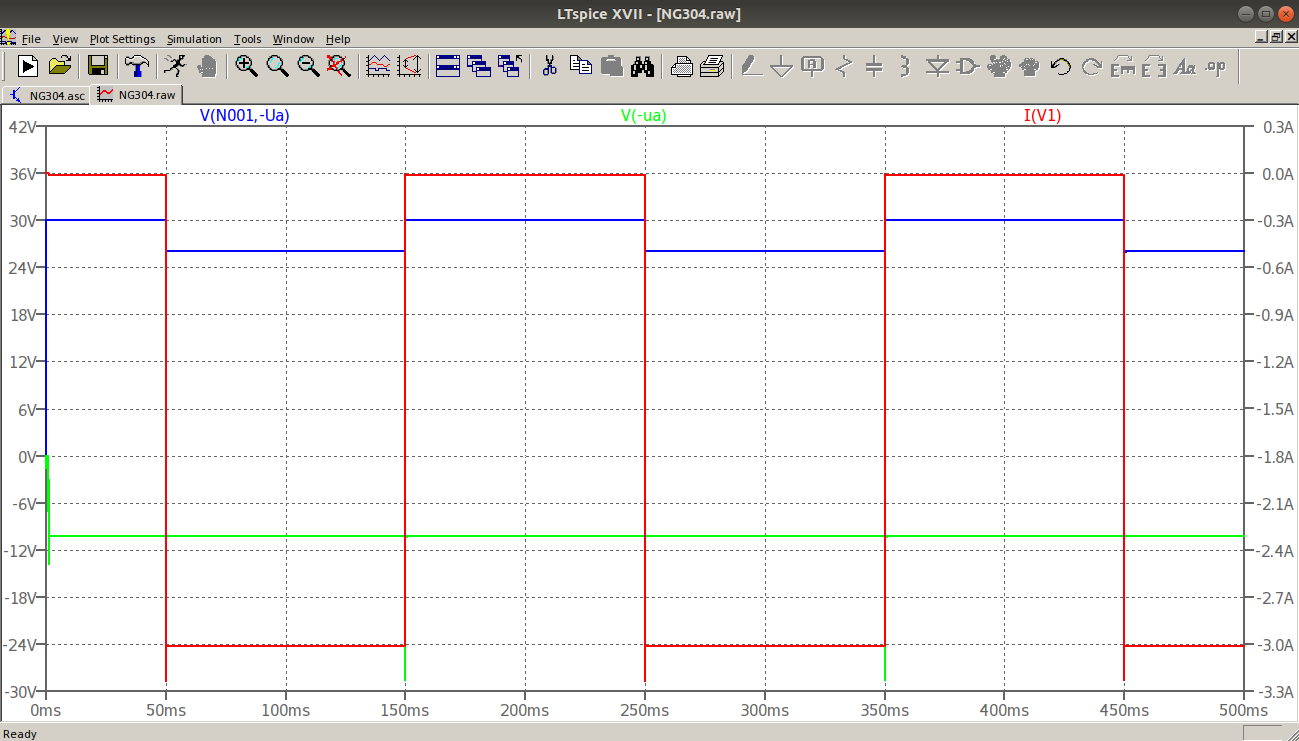The width and height of the screenshot is (1299, 741).
Task: Click the Zoom Full Extents crossed magnifier icon
Action: tap(339, 66)
